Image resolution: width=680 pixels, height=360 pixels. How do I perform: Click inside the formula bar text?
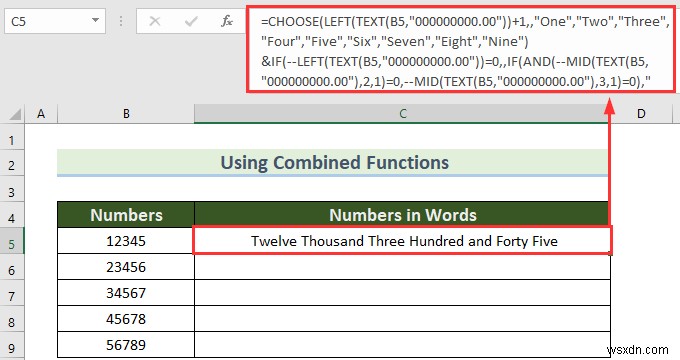[461, 51]
